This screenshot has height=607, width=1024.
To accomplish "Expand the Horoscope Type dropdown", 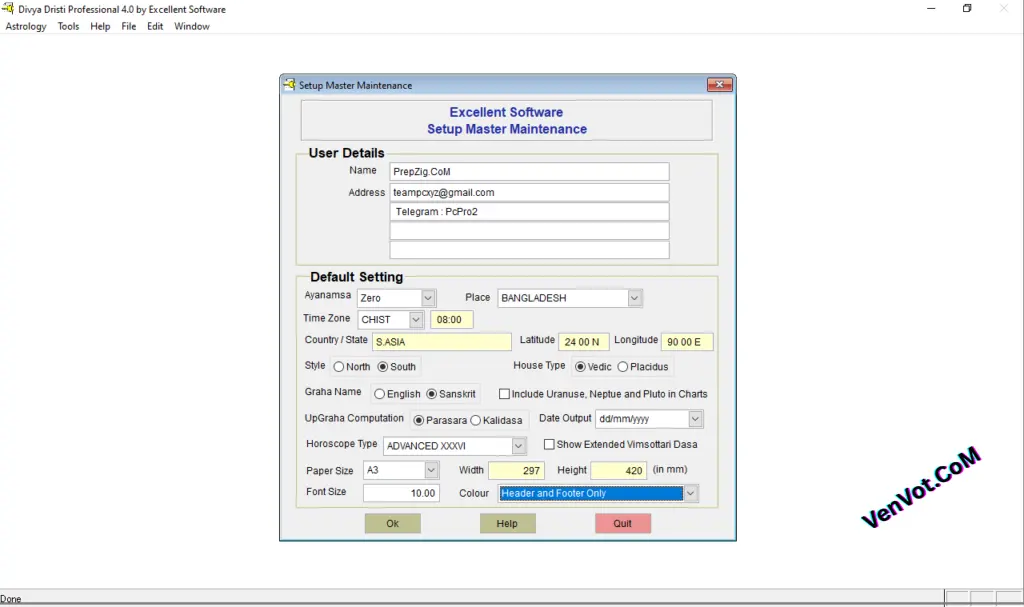I will 519,446.
